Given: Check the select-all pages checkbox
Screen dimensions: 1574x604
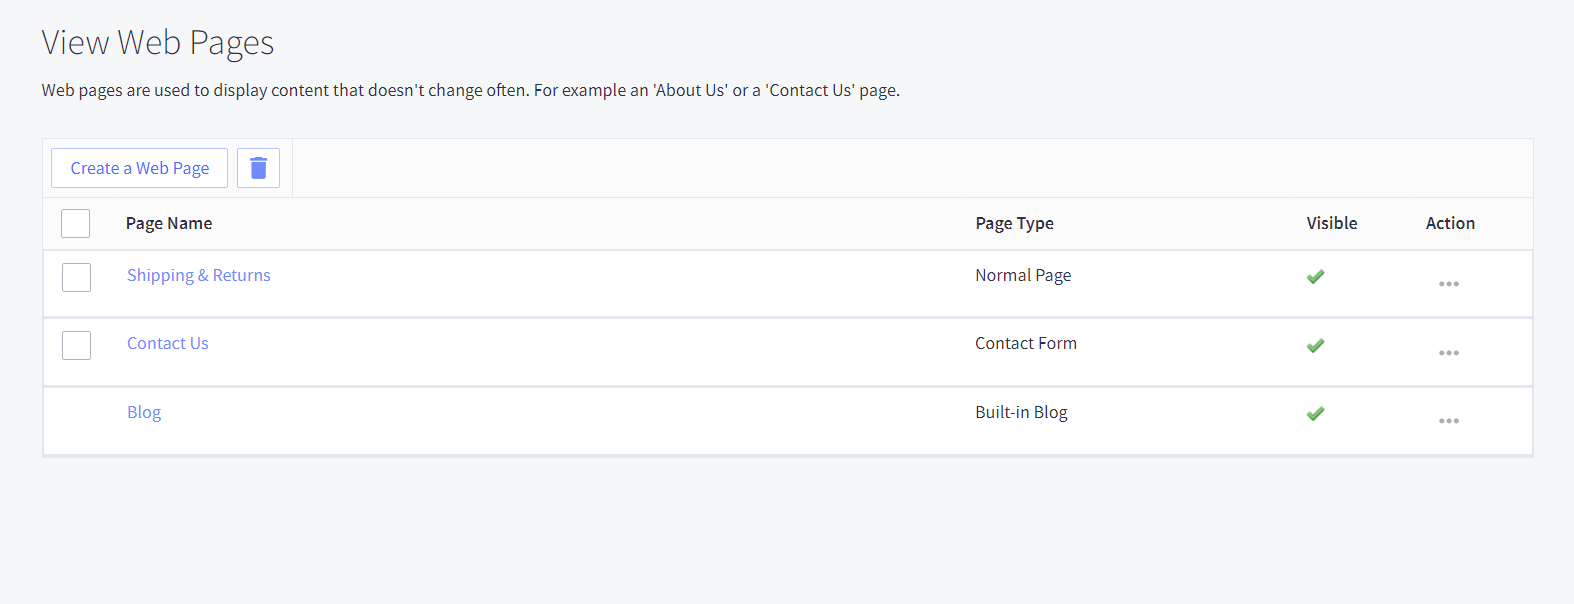Looking at the screenshot, I should tap(76, 223).
